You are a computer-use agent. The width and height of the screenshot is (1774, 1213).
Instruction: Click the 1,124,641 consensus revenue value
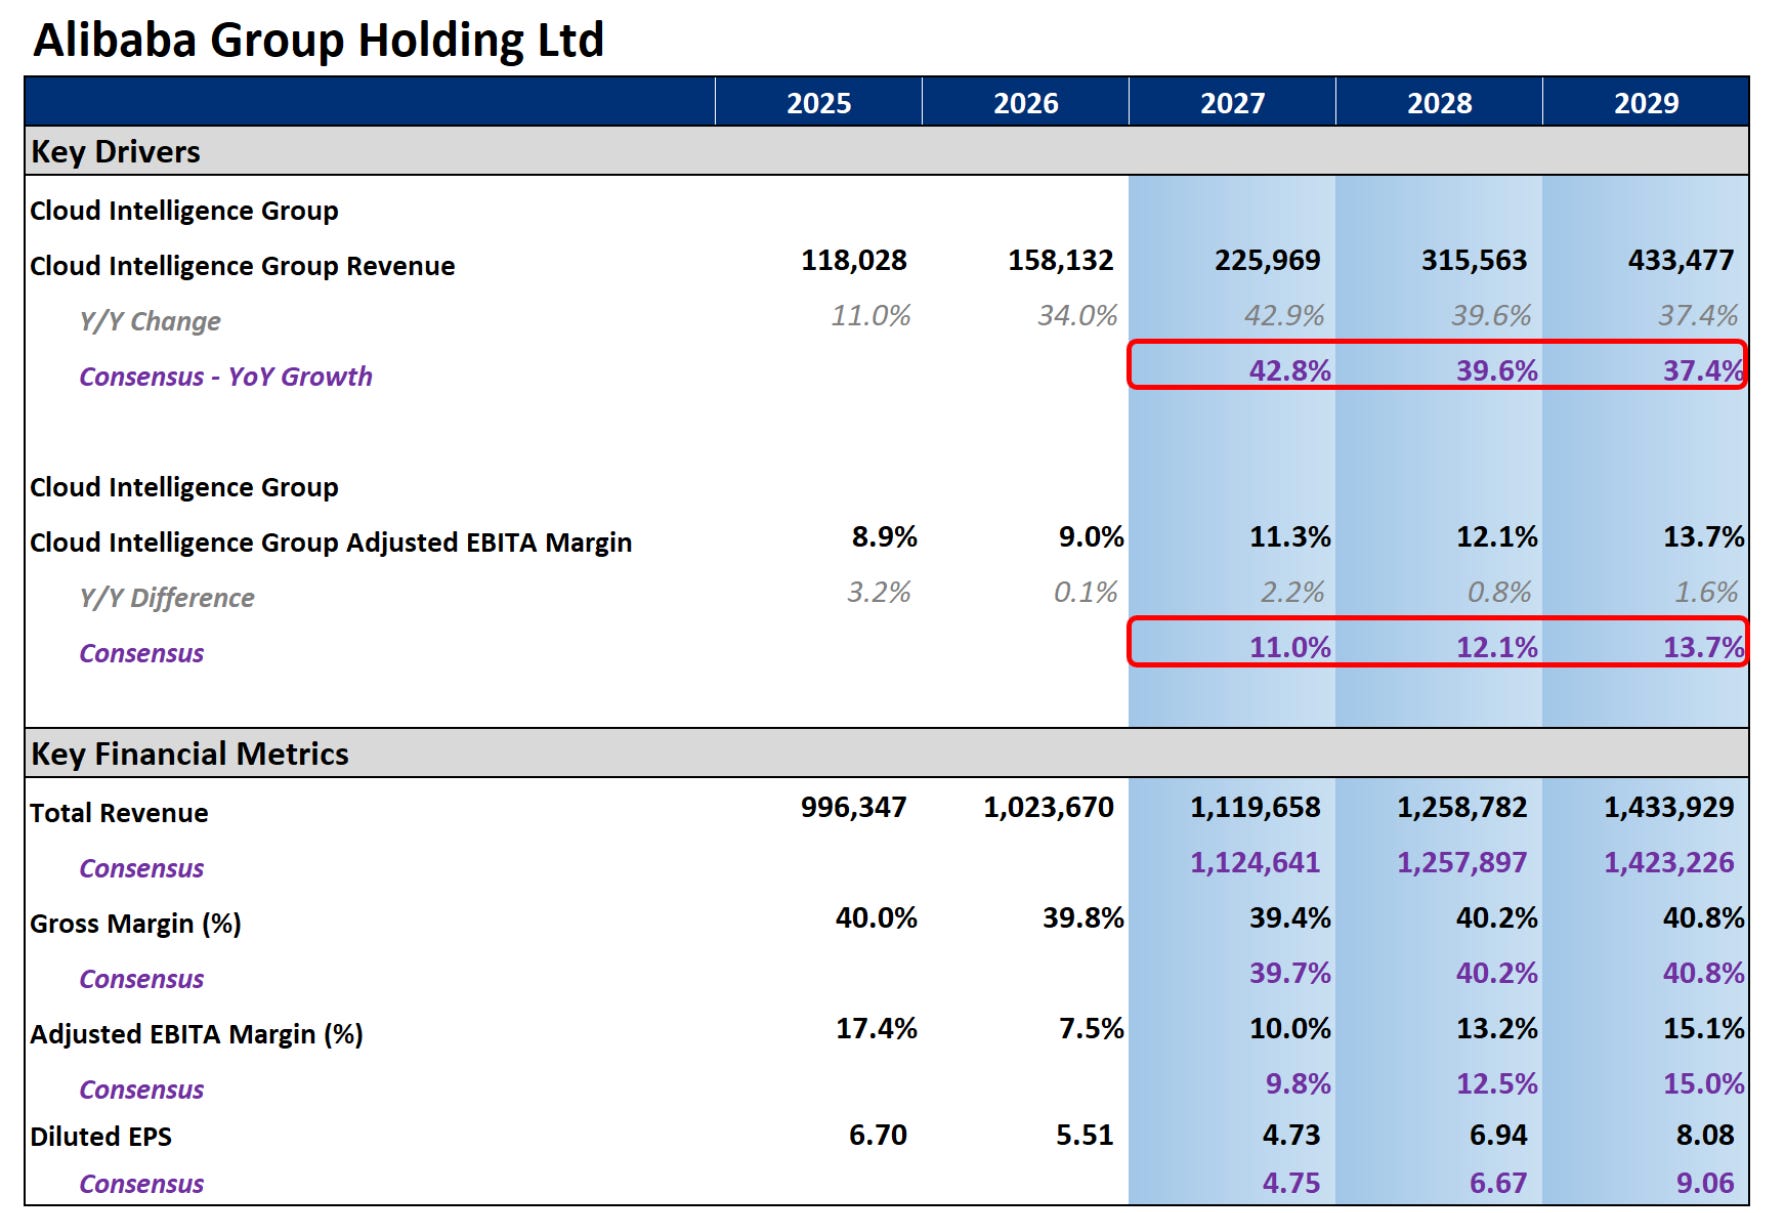[1256, 862]
